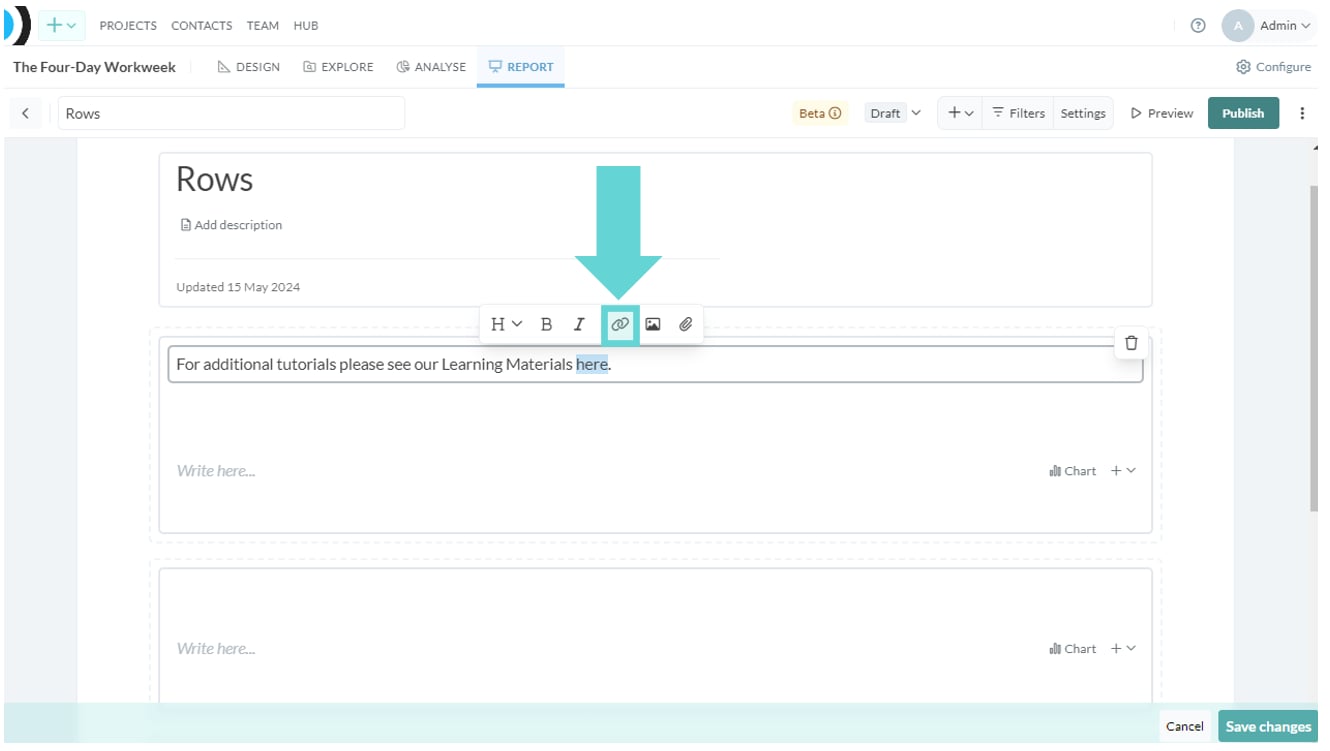Edit the report name field 'Rows'
Image resolution: width=1330 pixels, height=751 pixels.
point(231,113)
